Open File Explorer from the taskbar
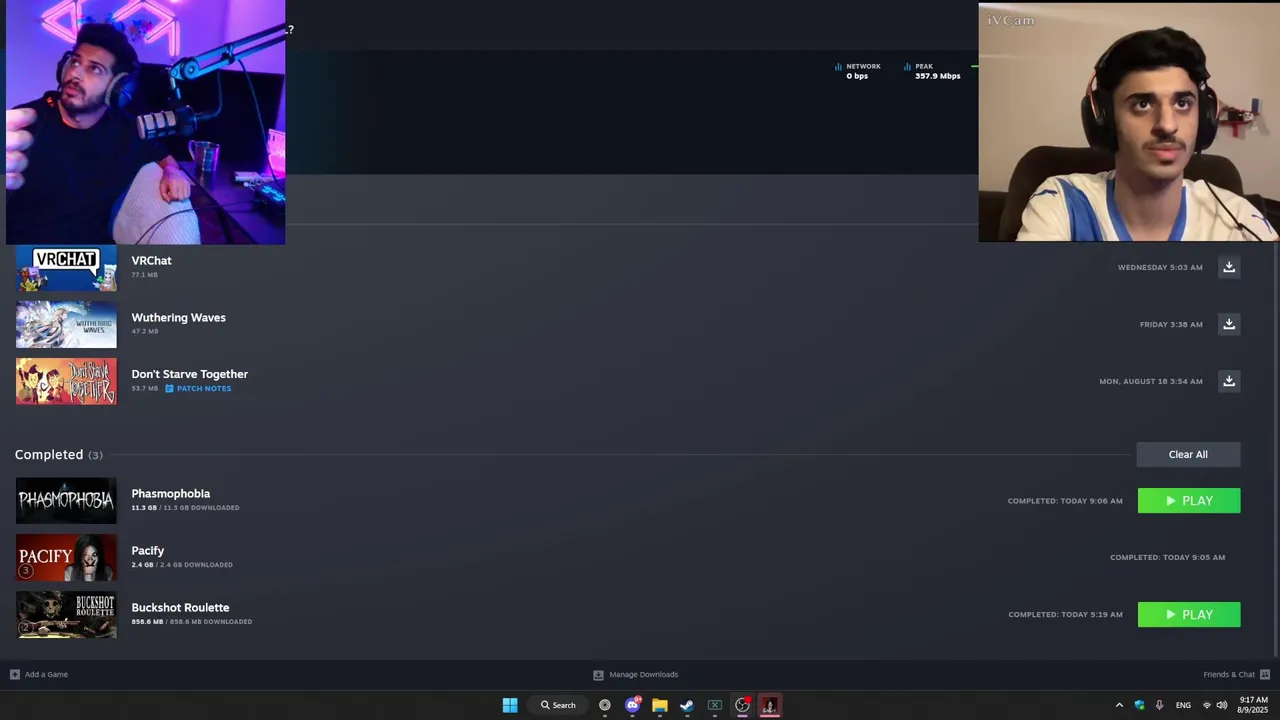This screenshot has width=1280, height=720. tap(659, 705)
